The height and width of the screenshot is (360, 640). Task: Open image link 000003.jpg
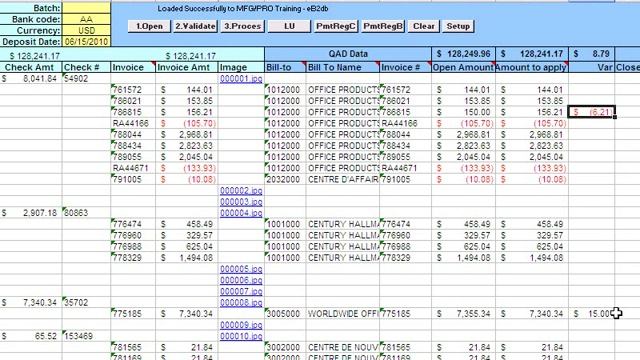click(x=241, y=202)
